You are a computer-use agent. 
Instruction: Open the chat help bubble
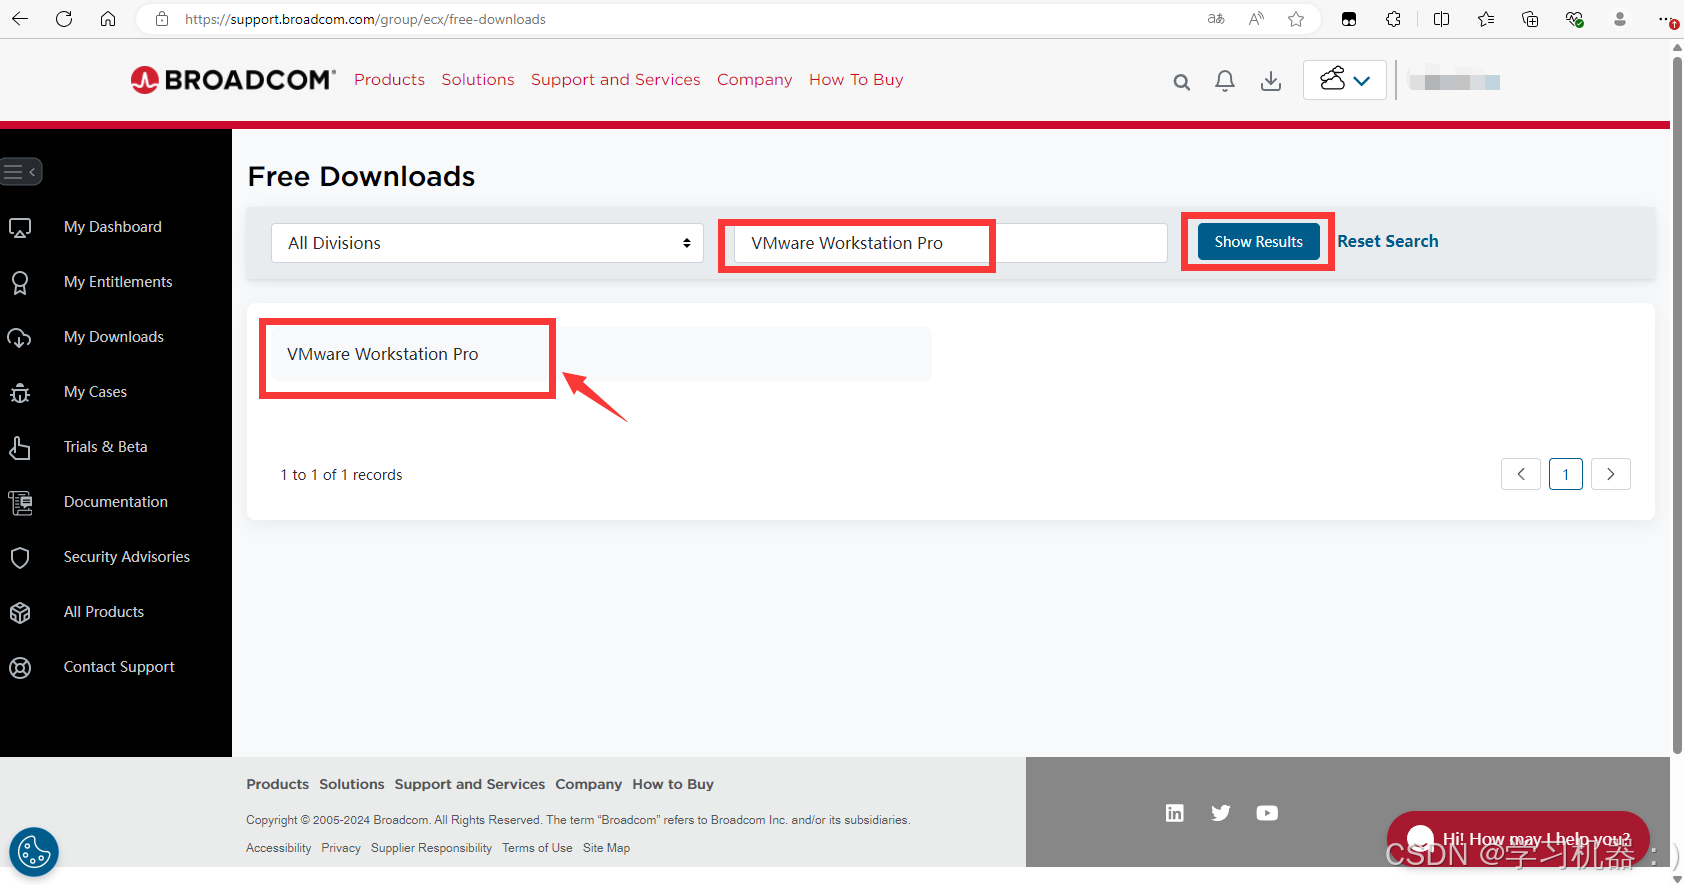coord(1518,839)
